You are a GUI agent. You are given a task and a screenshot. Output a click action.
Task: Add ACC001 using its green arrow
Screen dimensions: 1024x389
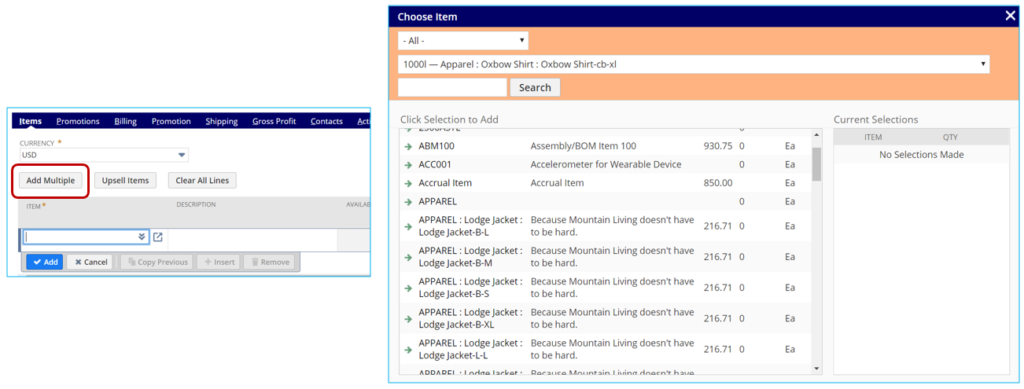(408, 164)
